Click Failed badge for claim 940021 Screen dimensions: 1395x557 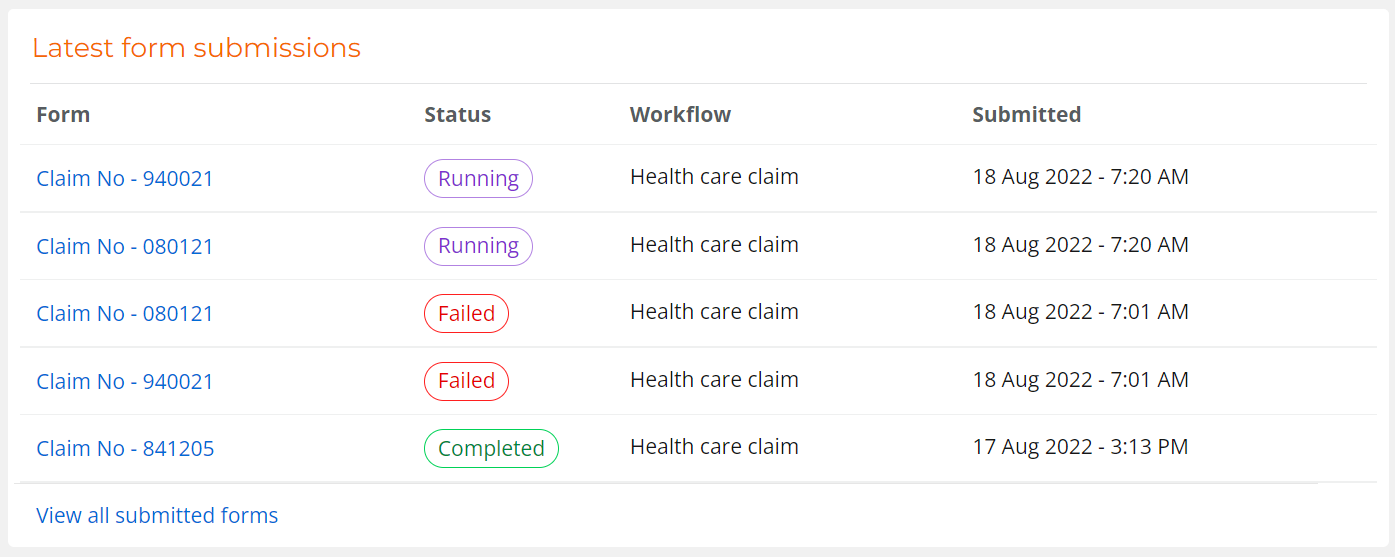click(466, 381)
